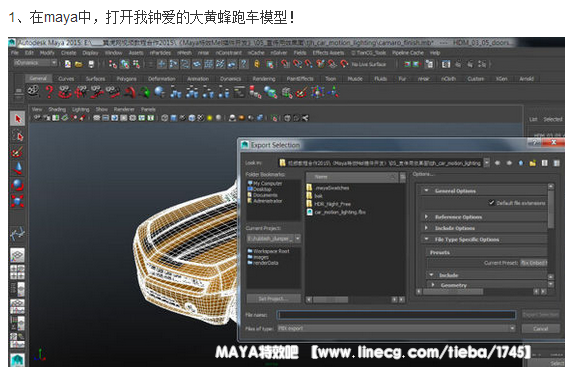
Task: Collapse the General Options section
Action: 427,191
